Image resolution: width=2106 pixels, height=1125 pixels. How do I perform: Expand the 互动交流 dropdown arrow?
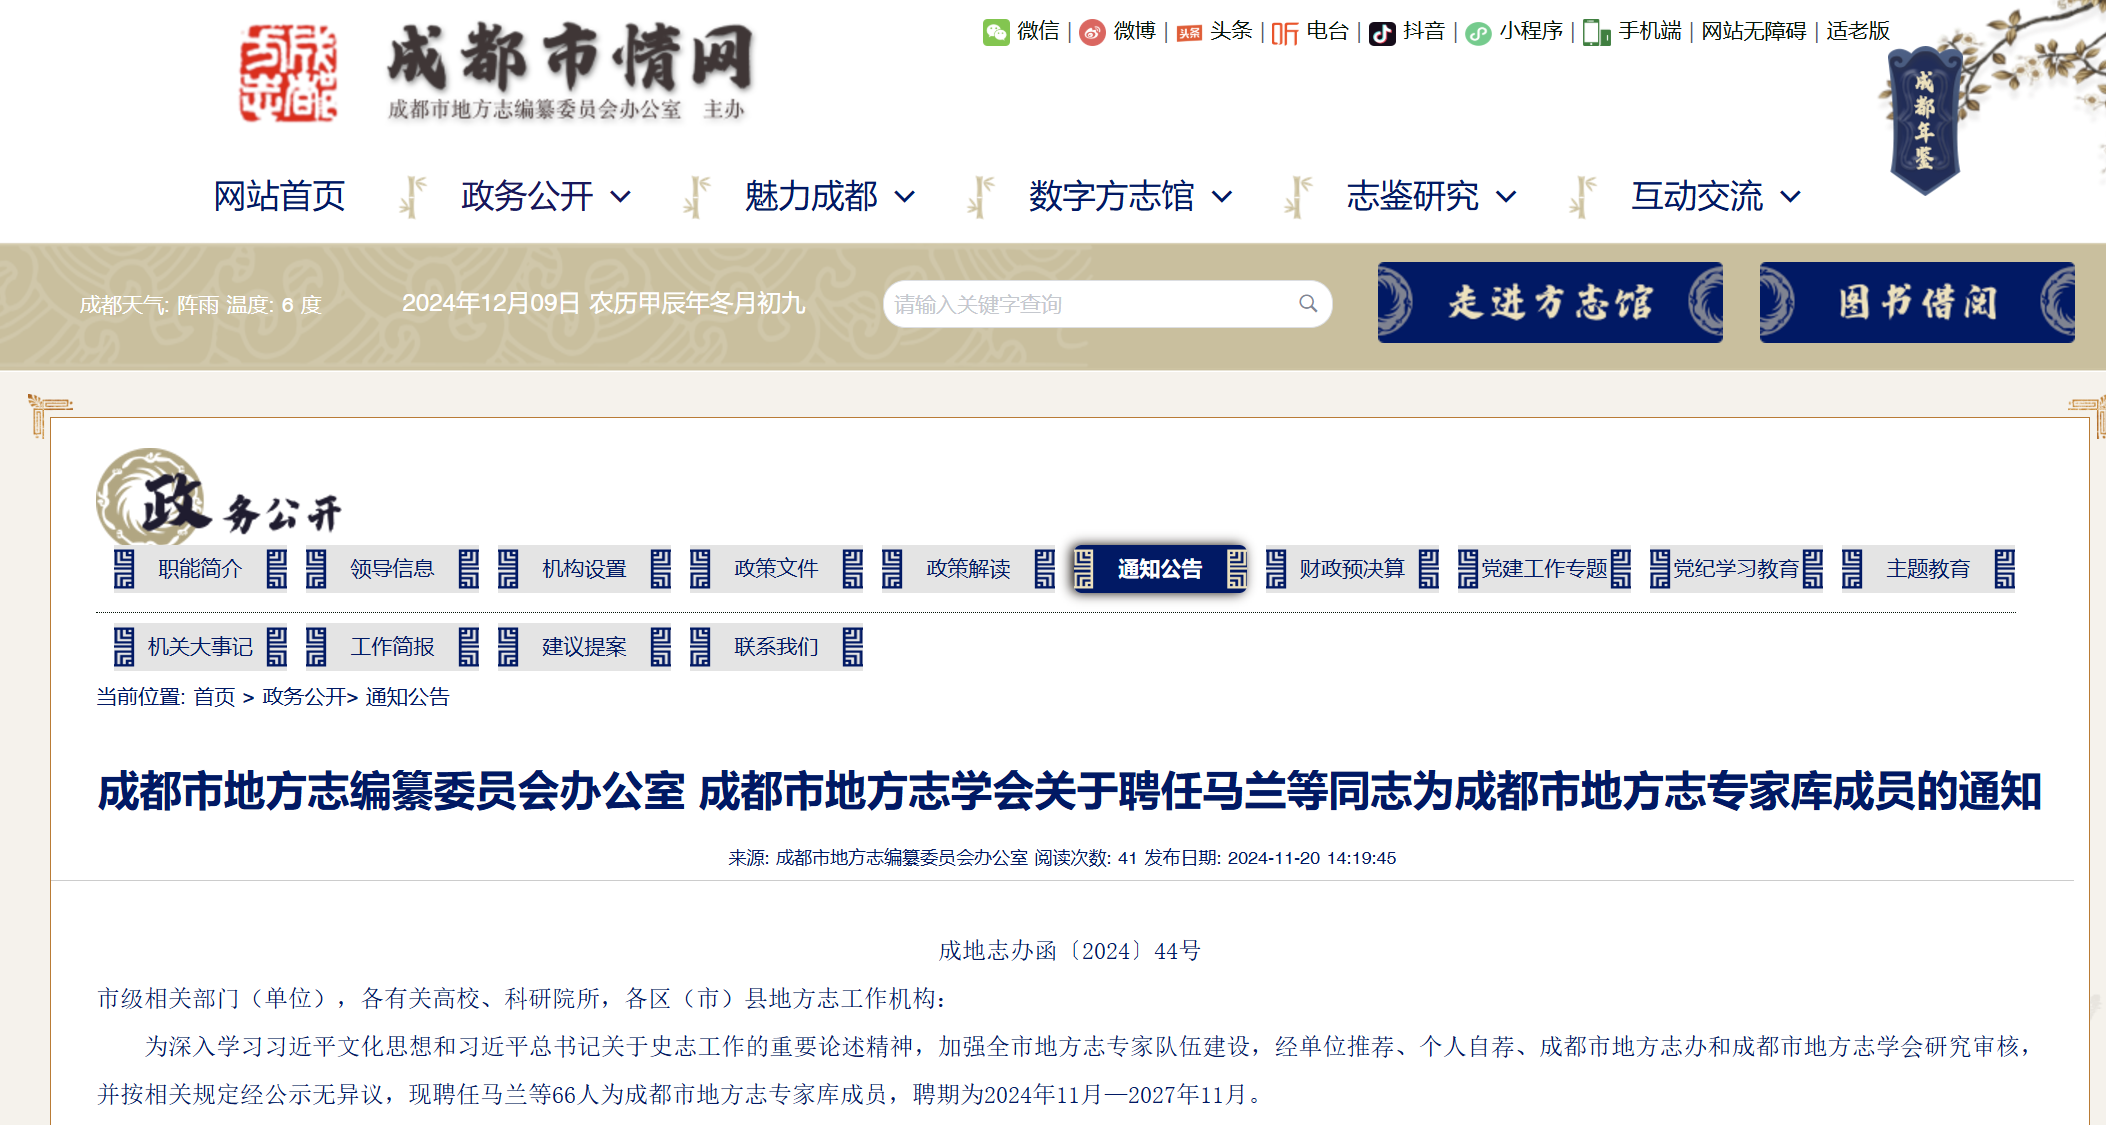(1791, 197)
